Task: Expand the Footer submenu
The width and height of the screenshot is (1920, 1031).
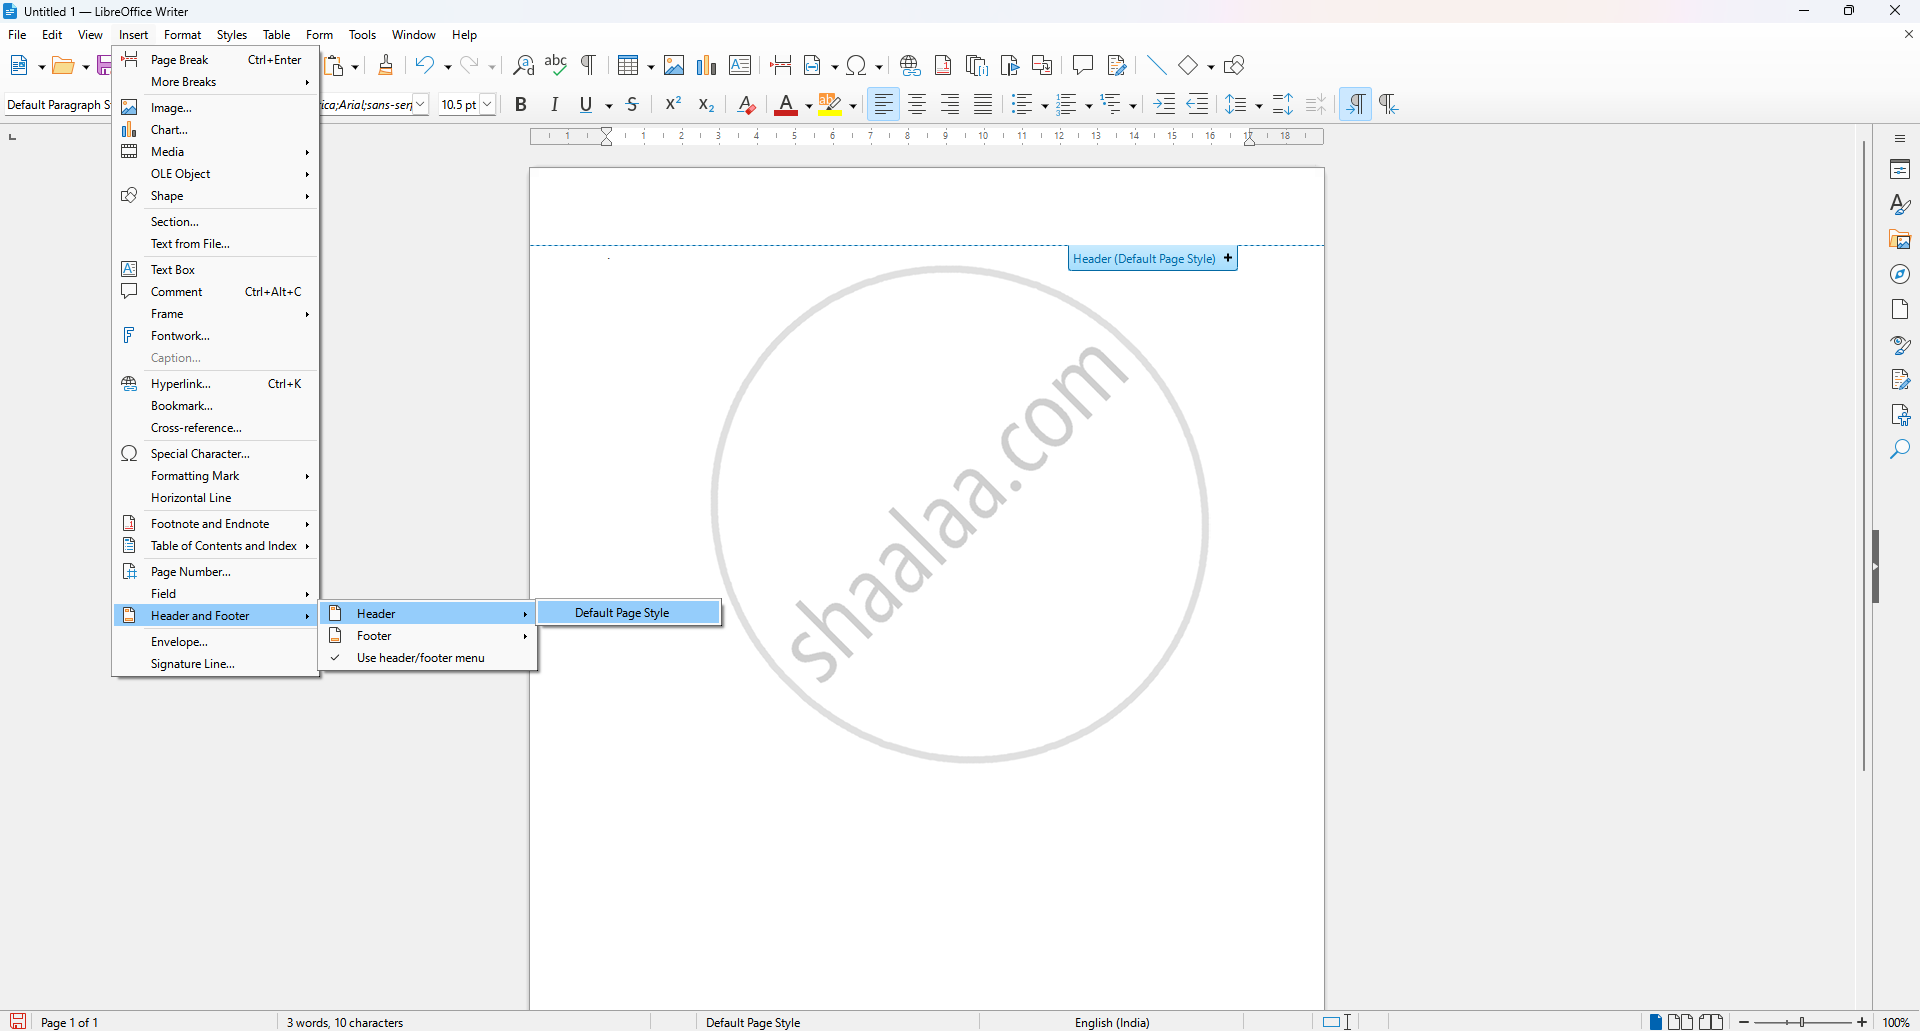Action: (428, 636)
